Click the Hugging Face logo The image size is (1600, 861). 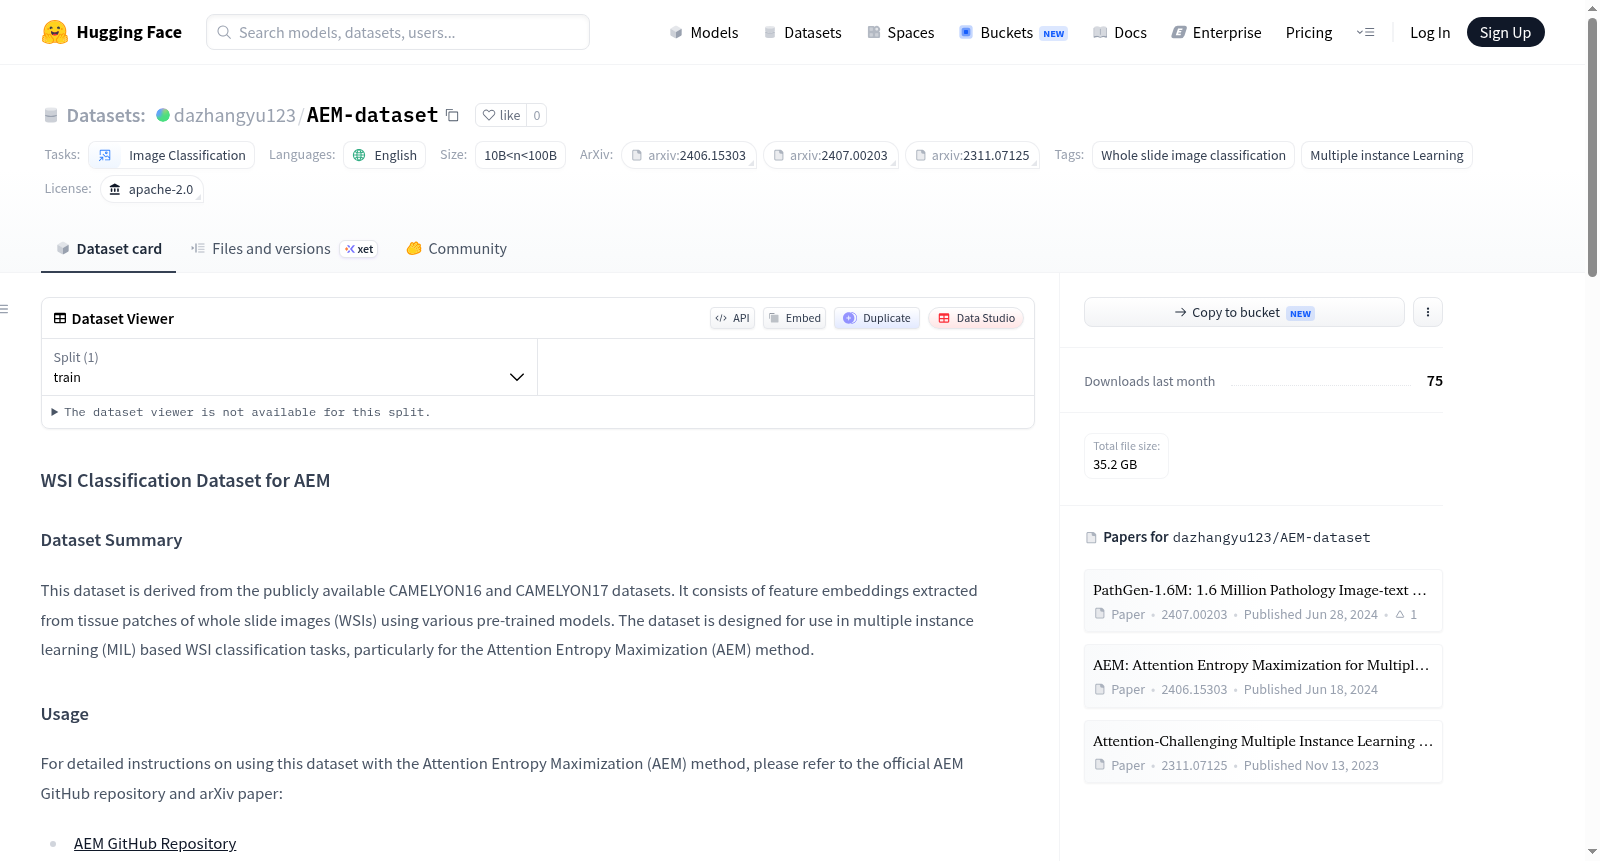111,32
